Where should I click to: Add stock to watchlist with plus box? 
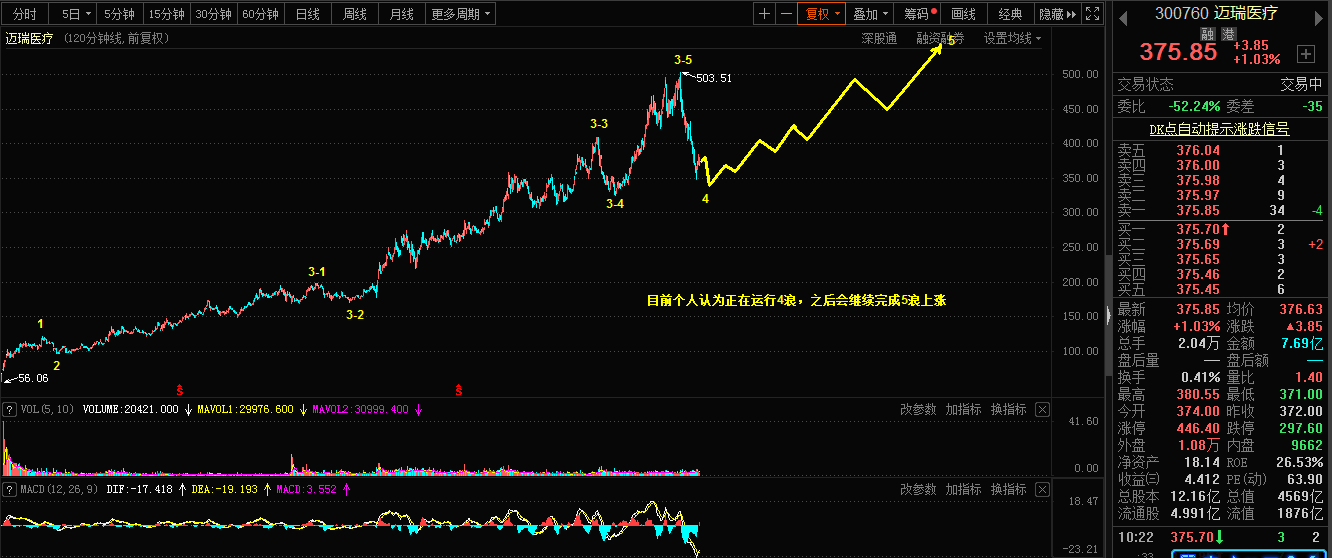pos(1305,53)
